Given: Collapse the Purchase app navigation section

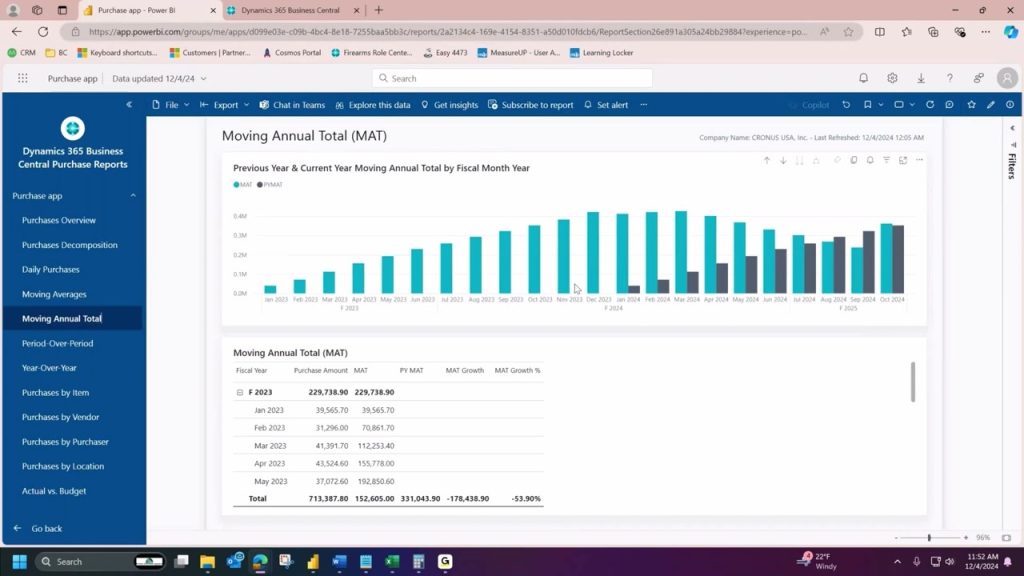Looking at the screenshot, I should pyautogui.click(x=133, y=196).
